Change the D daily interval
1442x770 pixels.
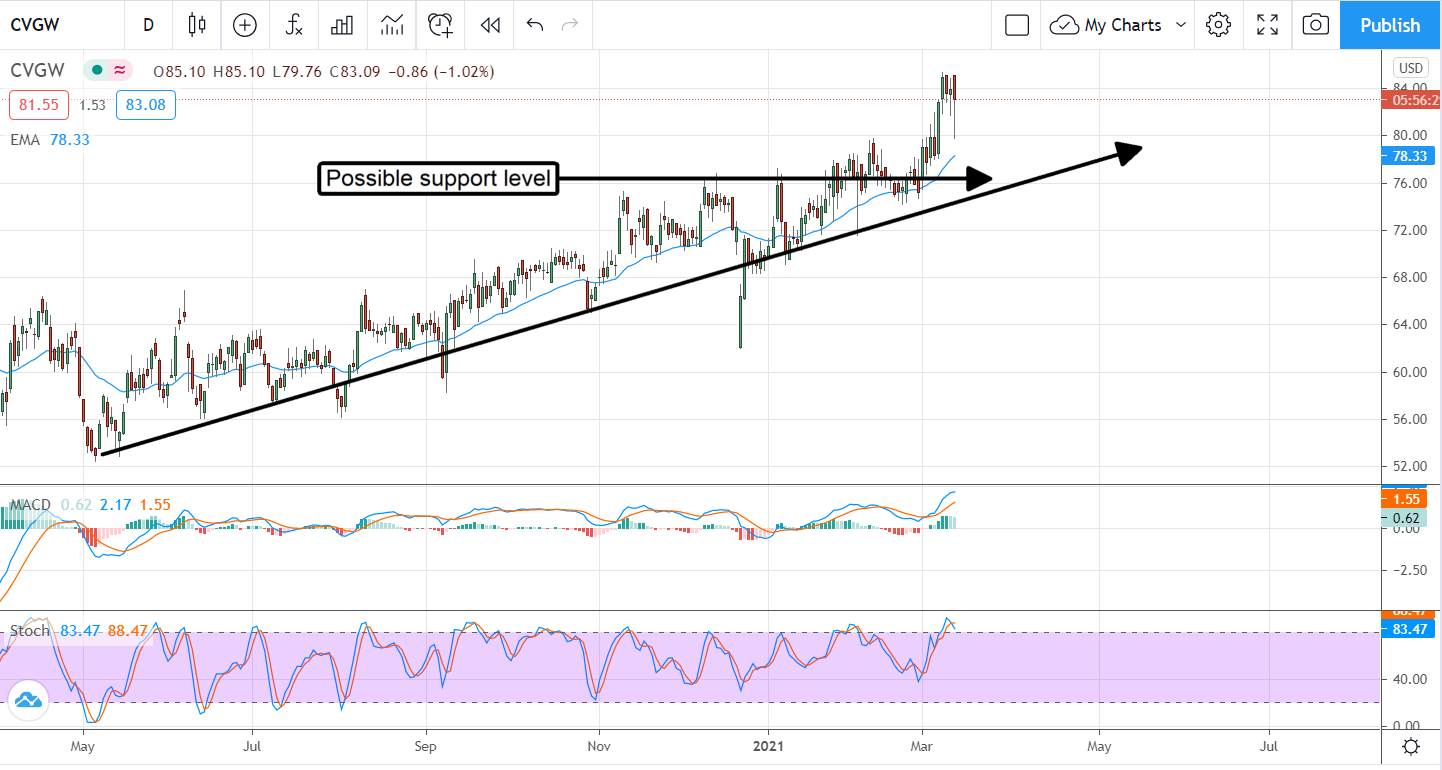tap(148, 25)
